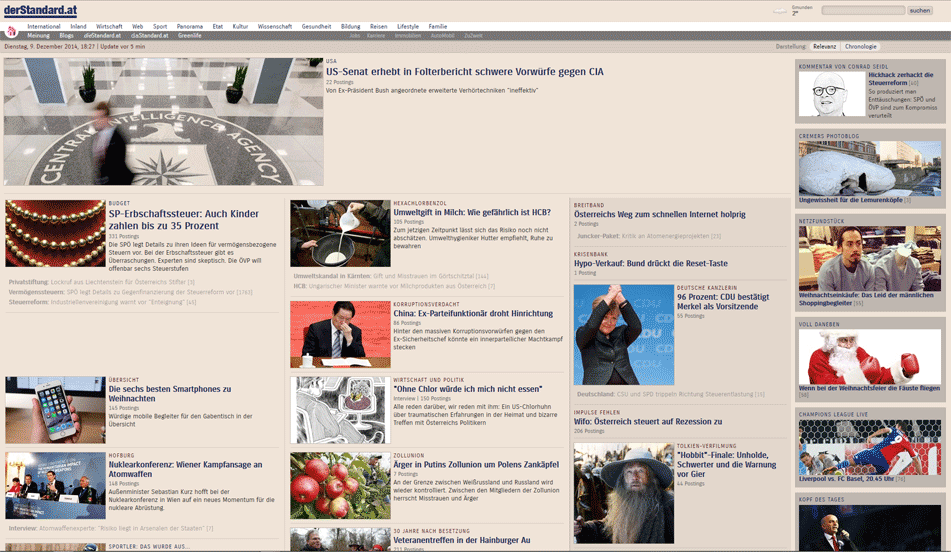Open Blogs in the grey sub-navigation
951x552 pixels.
(67, 36)
